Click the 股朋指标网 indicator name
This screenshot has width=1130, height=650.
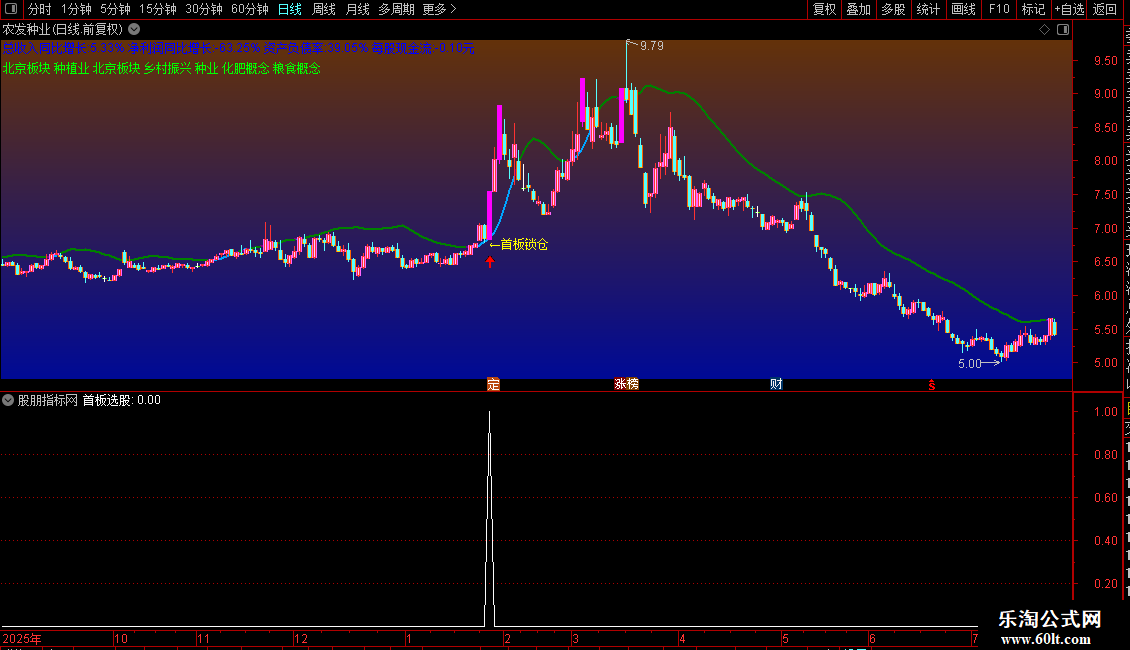(48, 400)
